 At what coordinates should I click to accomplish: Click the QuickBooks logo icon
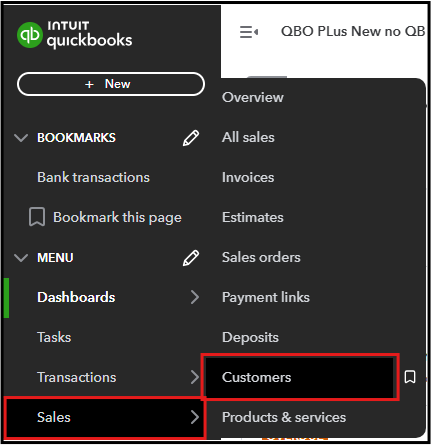30,35
